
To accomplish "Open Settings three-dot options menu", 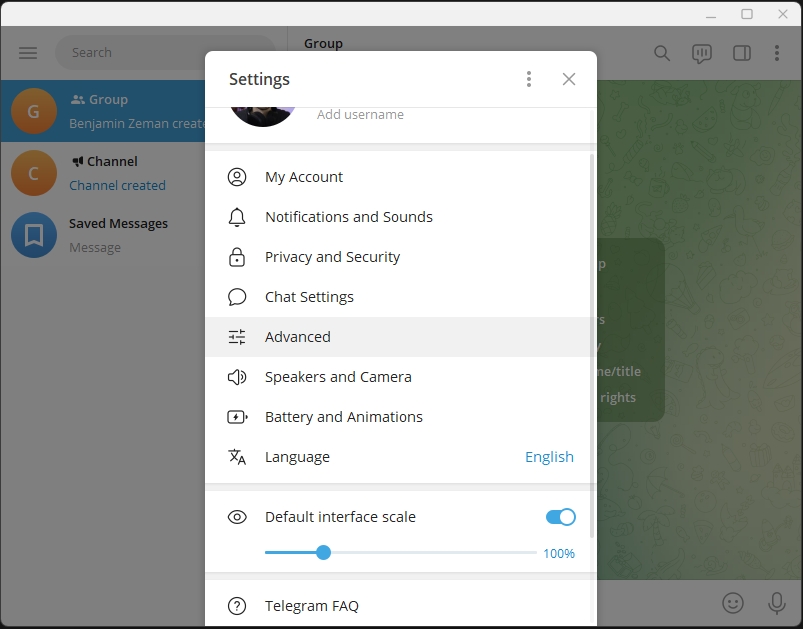I will [x=529, y=79].
